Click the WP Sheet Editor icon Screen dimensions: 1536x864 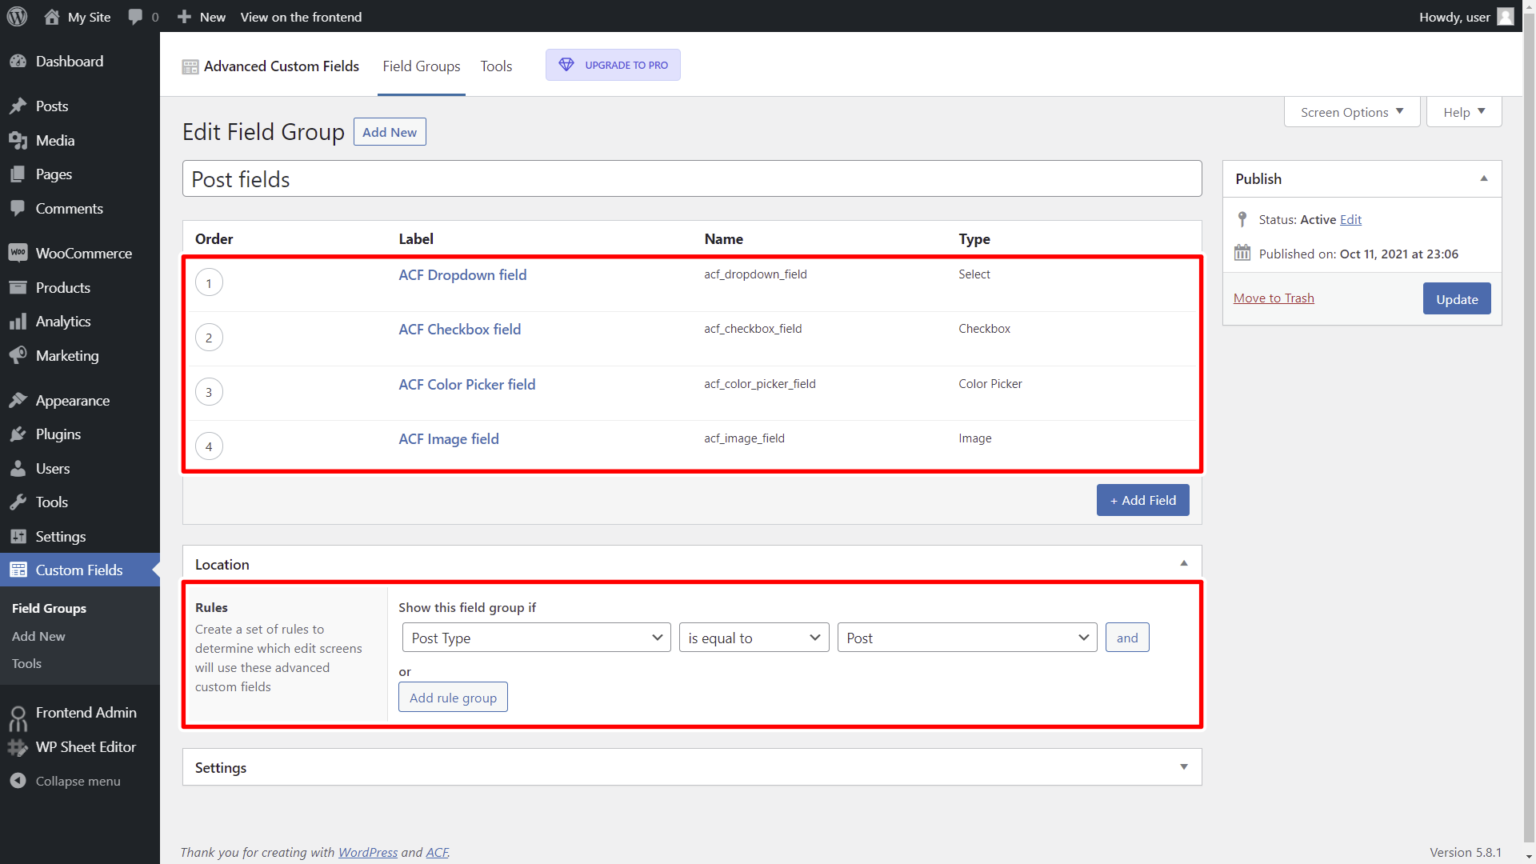[20, 747]
